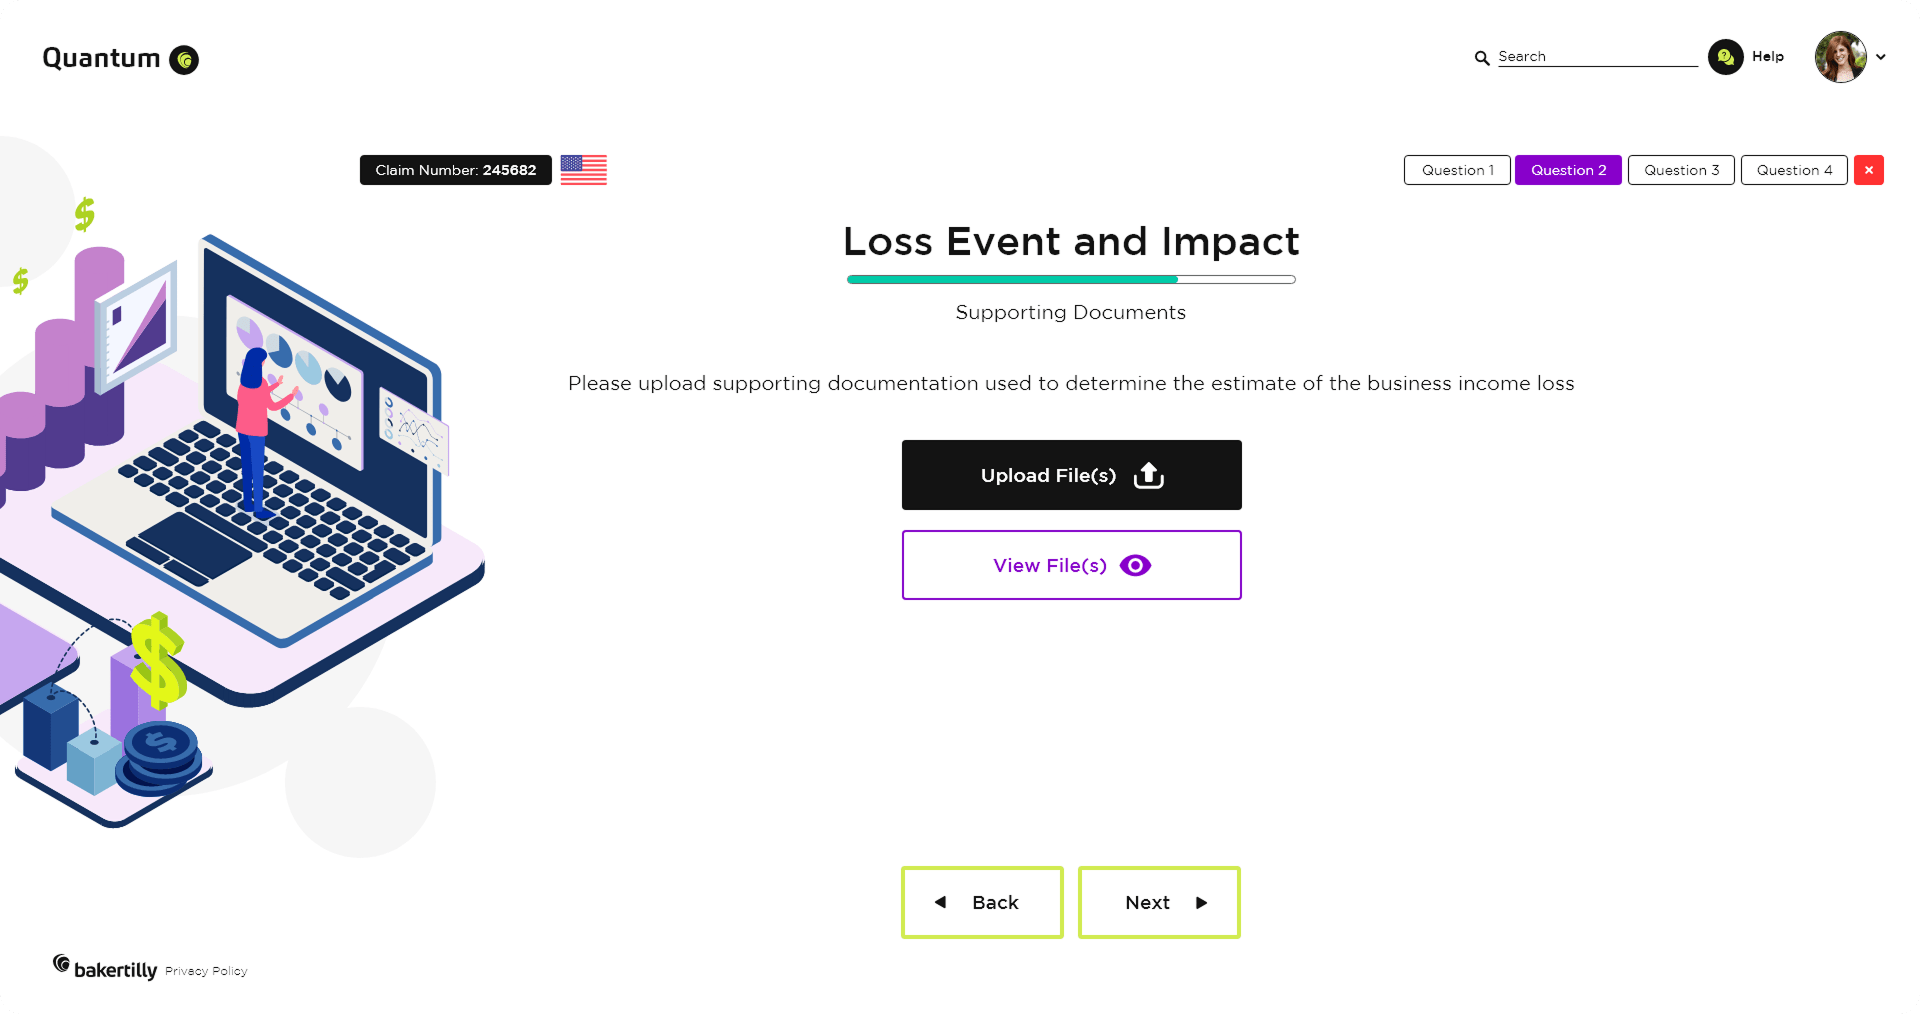Click the Quantum logo icon
Viewport: 1920px width, 1014px height.
184,60
